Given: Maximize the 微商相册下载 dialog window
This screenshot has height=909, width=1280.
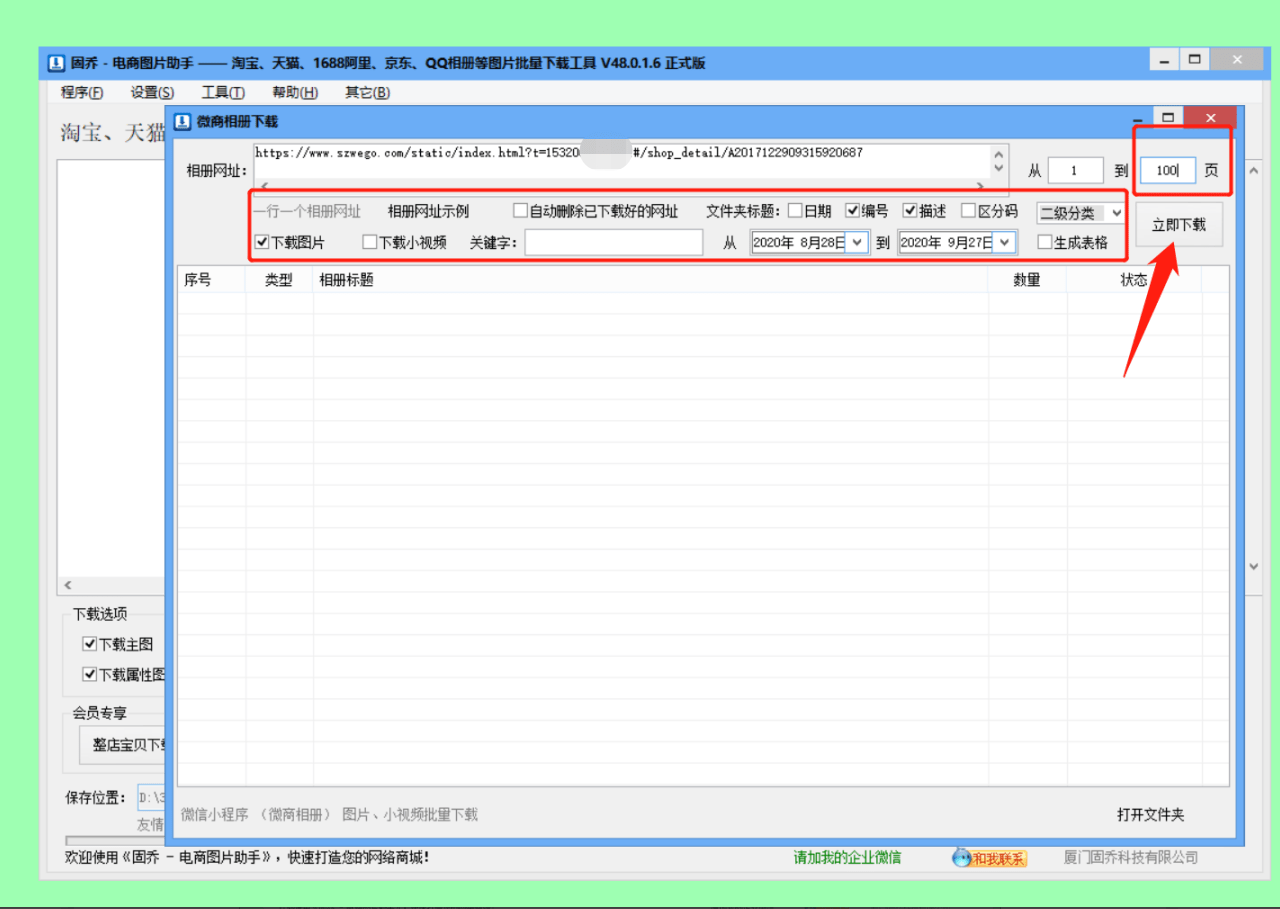Looking at the screenshot, I should tap(1166, 117).
